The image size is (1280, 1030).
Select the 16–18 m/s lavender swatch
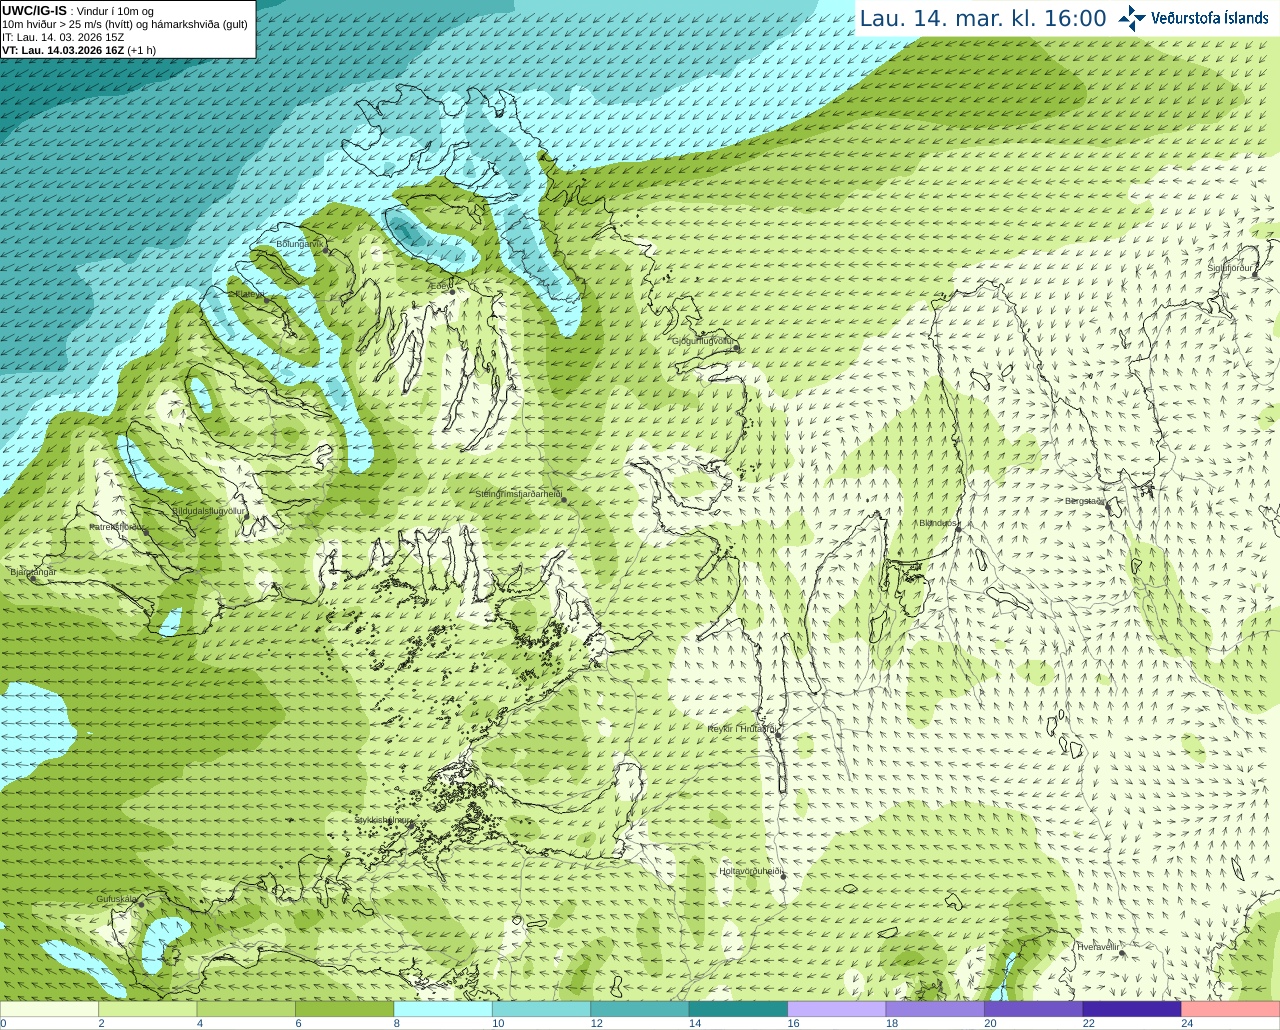(x=837, y=1009)
